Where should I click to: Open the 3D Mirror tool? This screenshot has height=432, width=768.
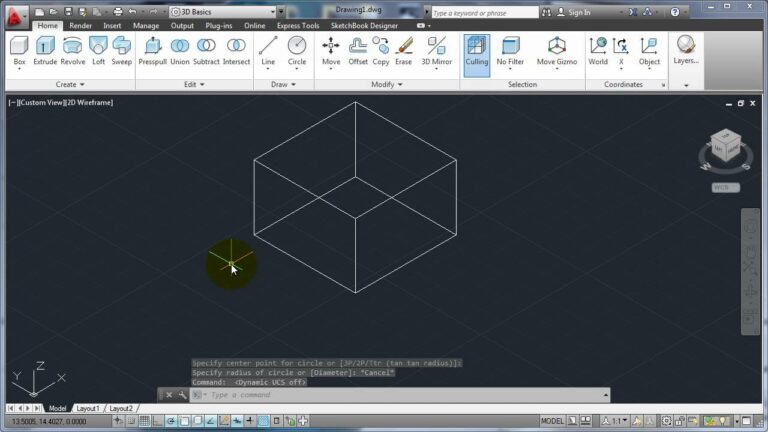tap(437, 50)
